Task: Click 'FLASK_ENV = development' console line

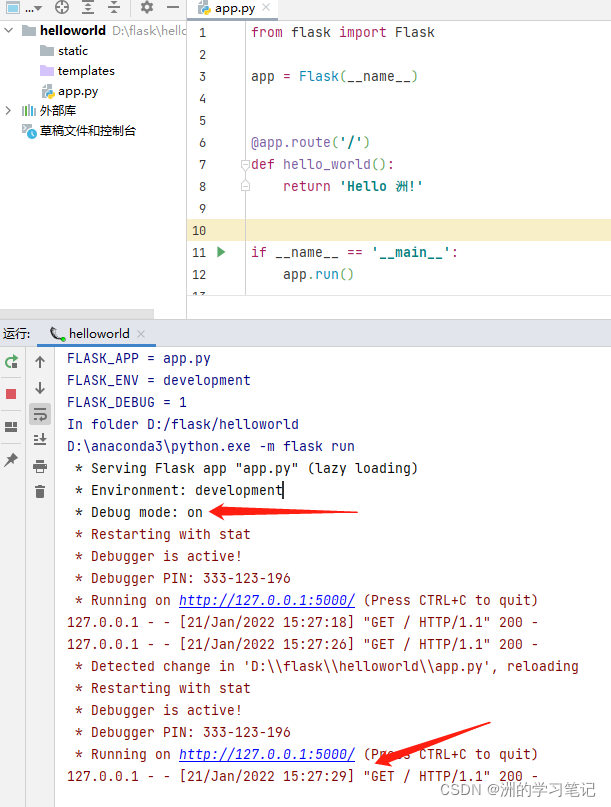Action: point(159,380)
